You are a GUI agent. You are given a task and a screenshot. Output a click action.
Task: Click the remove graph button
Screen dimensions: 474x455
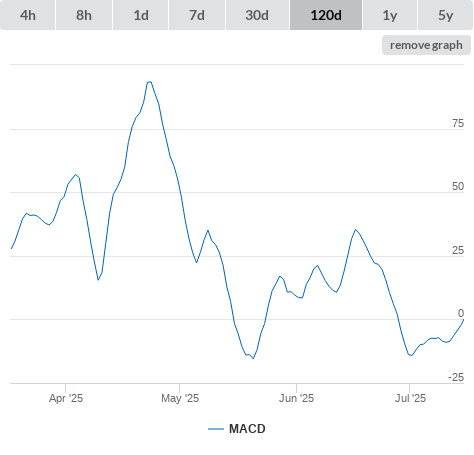click(426, 45)
